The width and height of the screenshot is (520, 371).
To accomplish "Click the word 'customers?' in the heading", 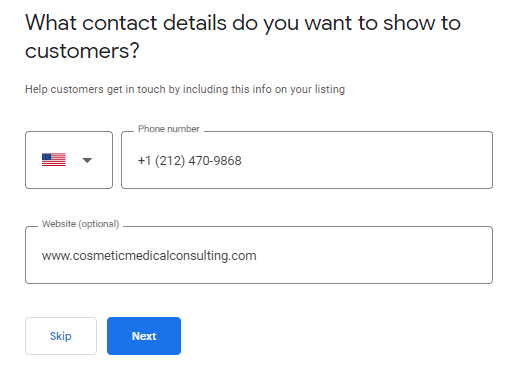I will click(x=82, y=51).
